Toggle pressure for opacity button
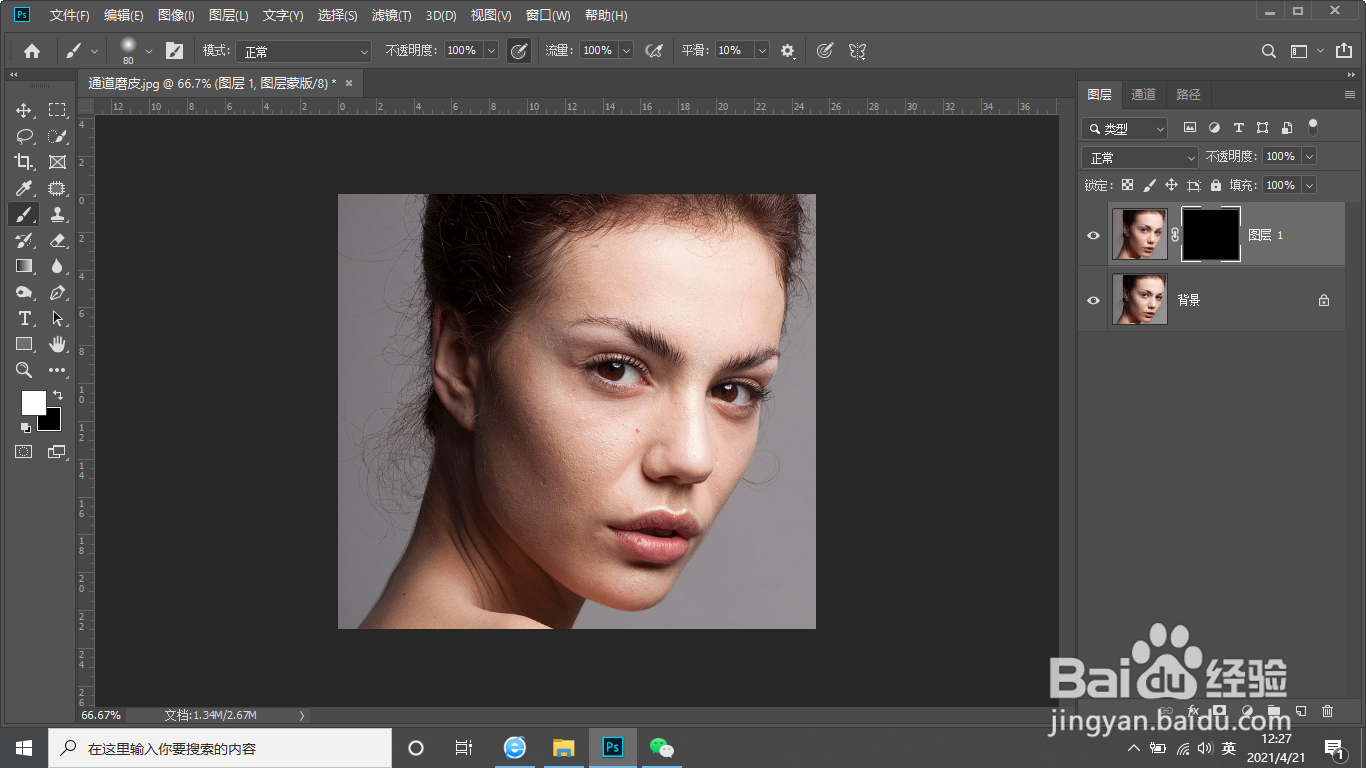The height and width of the screenshot is (768, 1366). point(518,51)
